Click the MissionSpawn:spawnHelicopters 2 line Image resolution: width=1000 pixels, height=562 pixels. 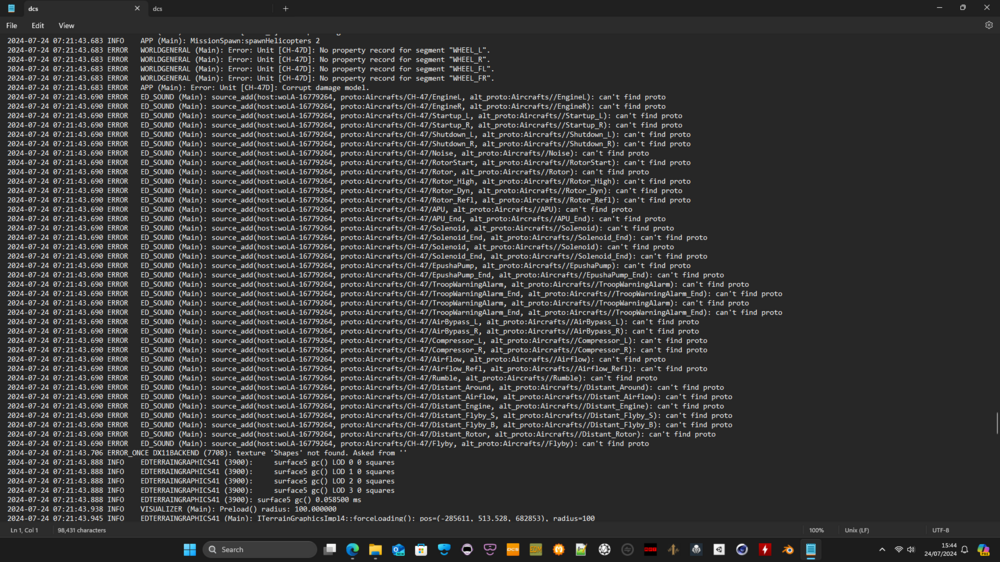(163, 41)
